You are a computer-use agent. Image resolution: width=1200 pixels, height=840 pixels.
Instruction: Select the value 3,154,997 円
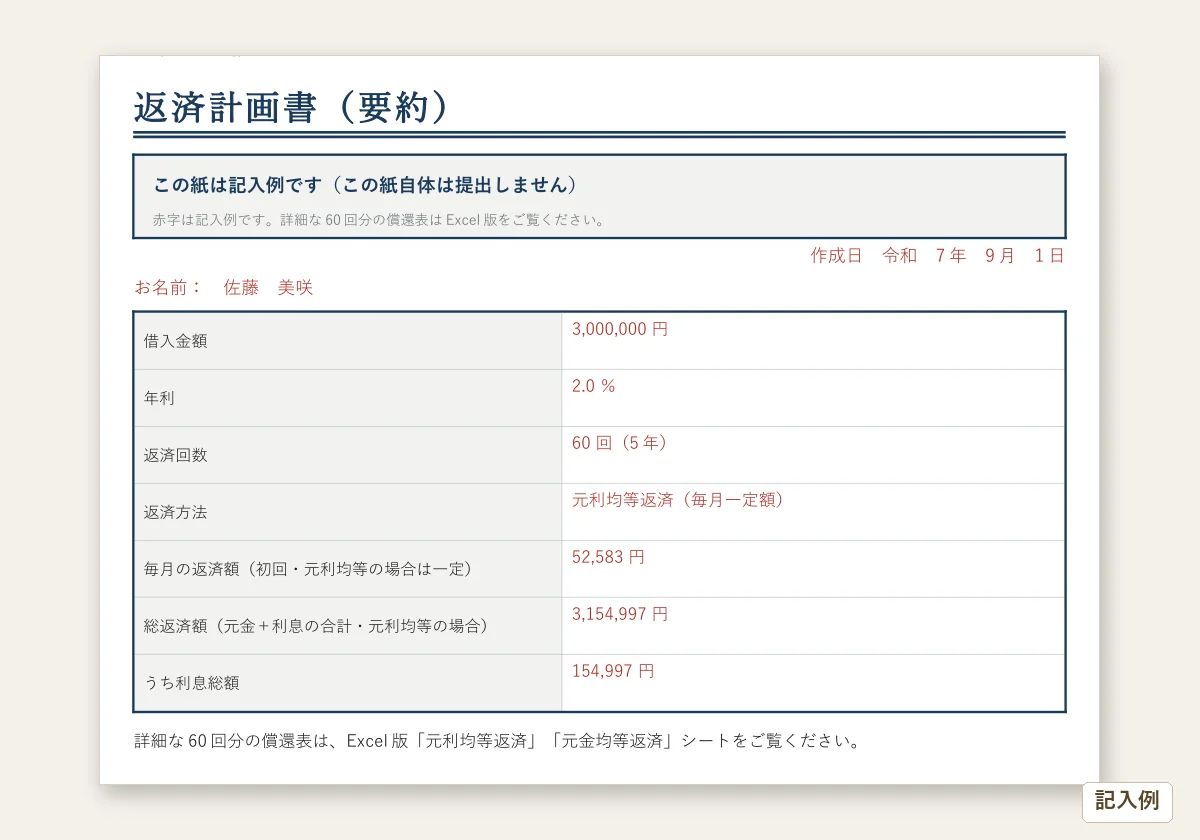620,614
